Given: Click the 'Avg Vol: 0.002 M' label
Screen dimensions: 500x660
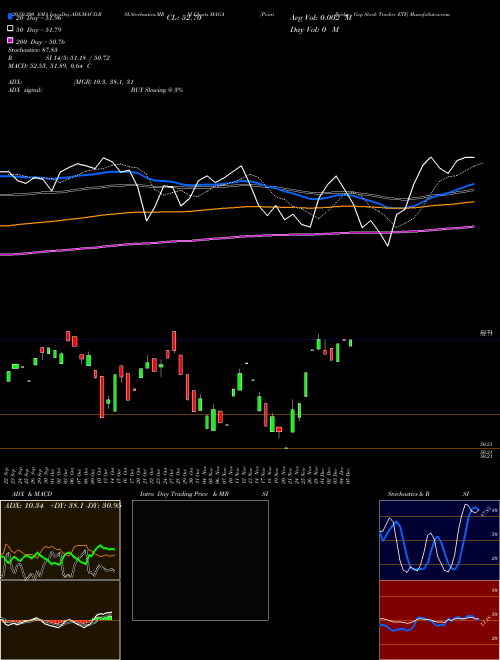Looking at the screenshot, I should [x=321, y=18].
